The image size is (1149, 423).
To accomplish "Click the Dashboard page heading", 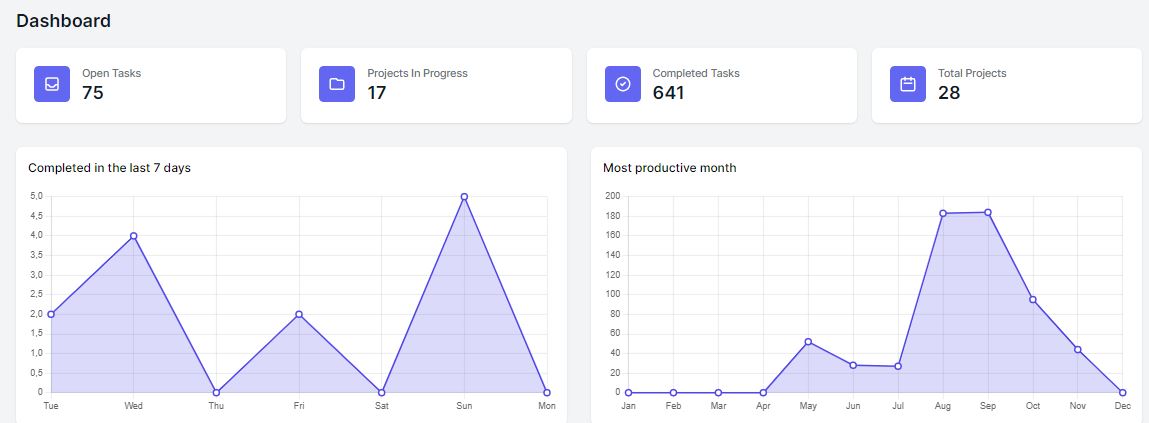I will pyautogui.click(x=64, y=21).
